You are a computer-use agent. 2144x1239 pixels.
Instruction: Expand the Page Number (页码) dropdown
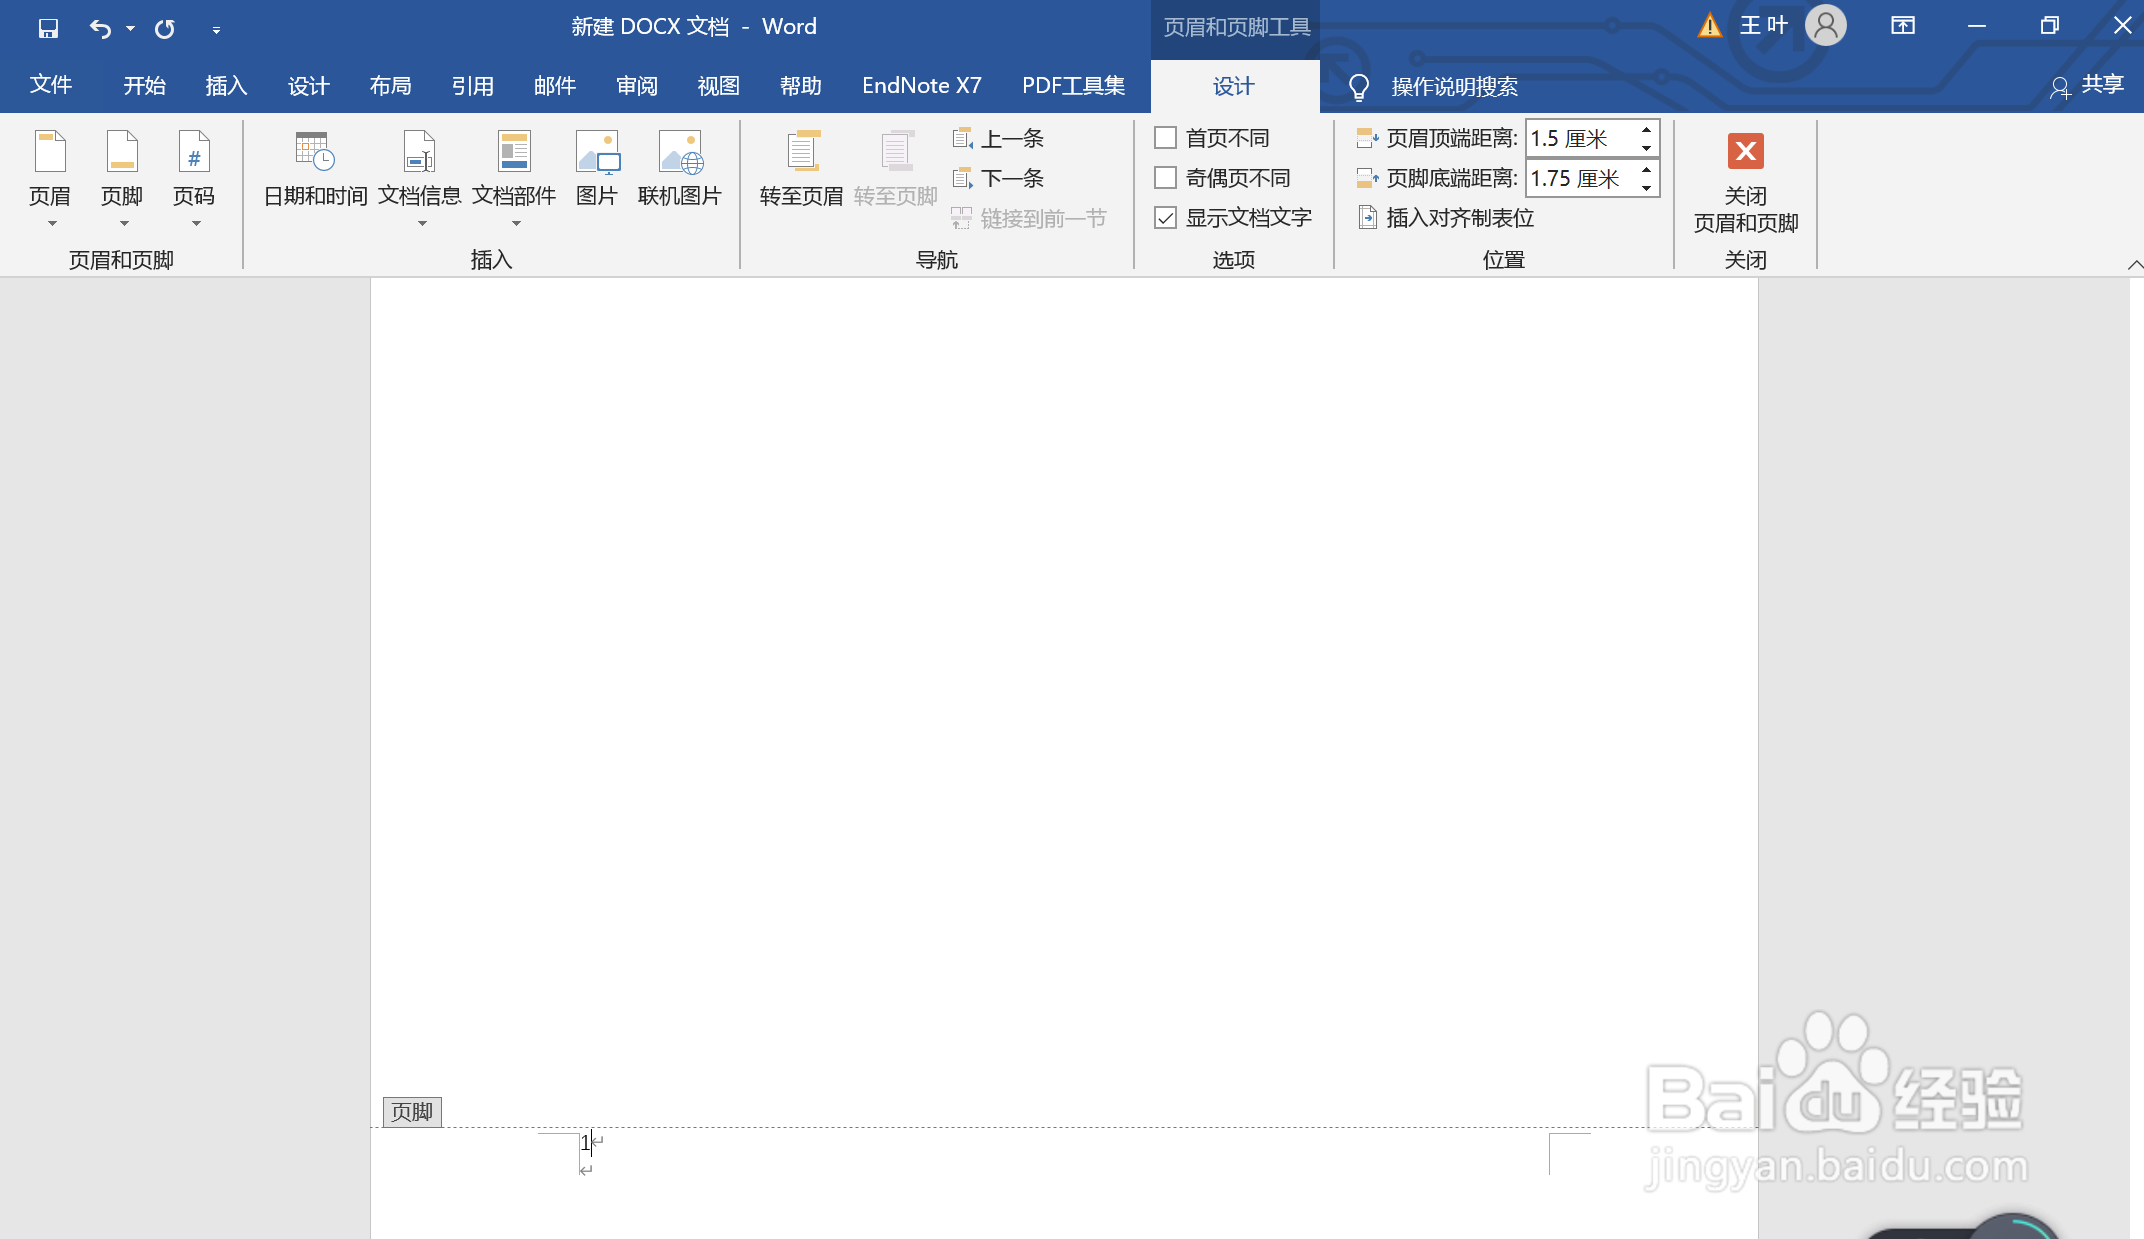pyautogui.click(x=194, y=223)
